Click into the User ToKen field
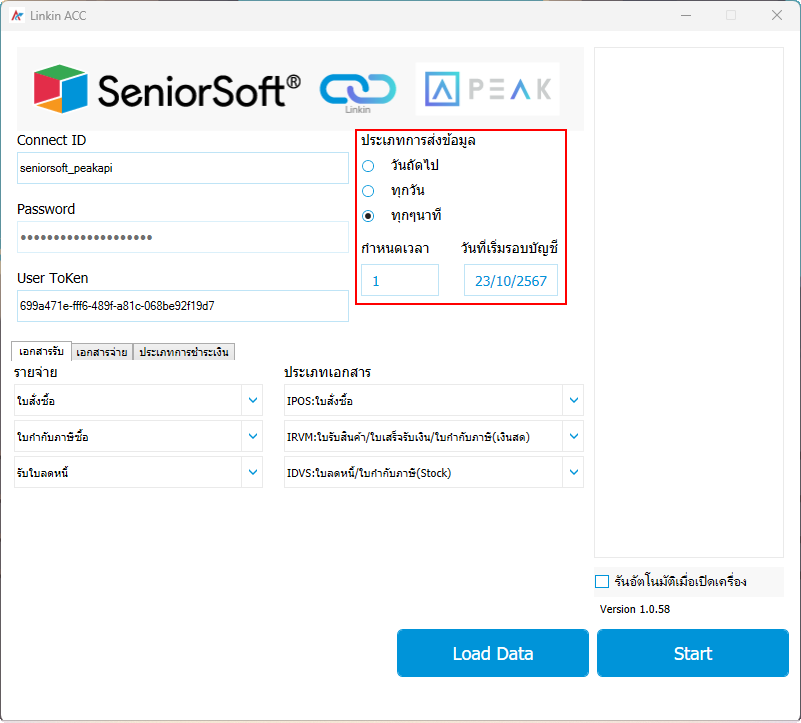 click(x=183, y=306)
